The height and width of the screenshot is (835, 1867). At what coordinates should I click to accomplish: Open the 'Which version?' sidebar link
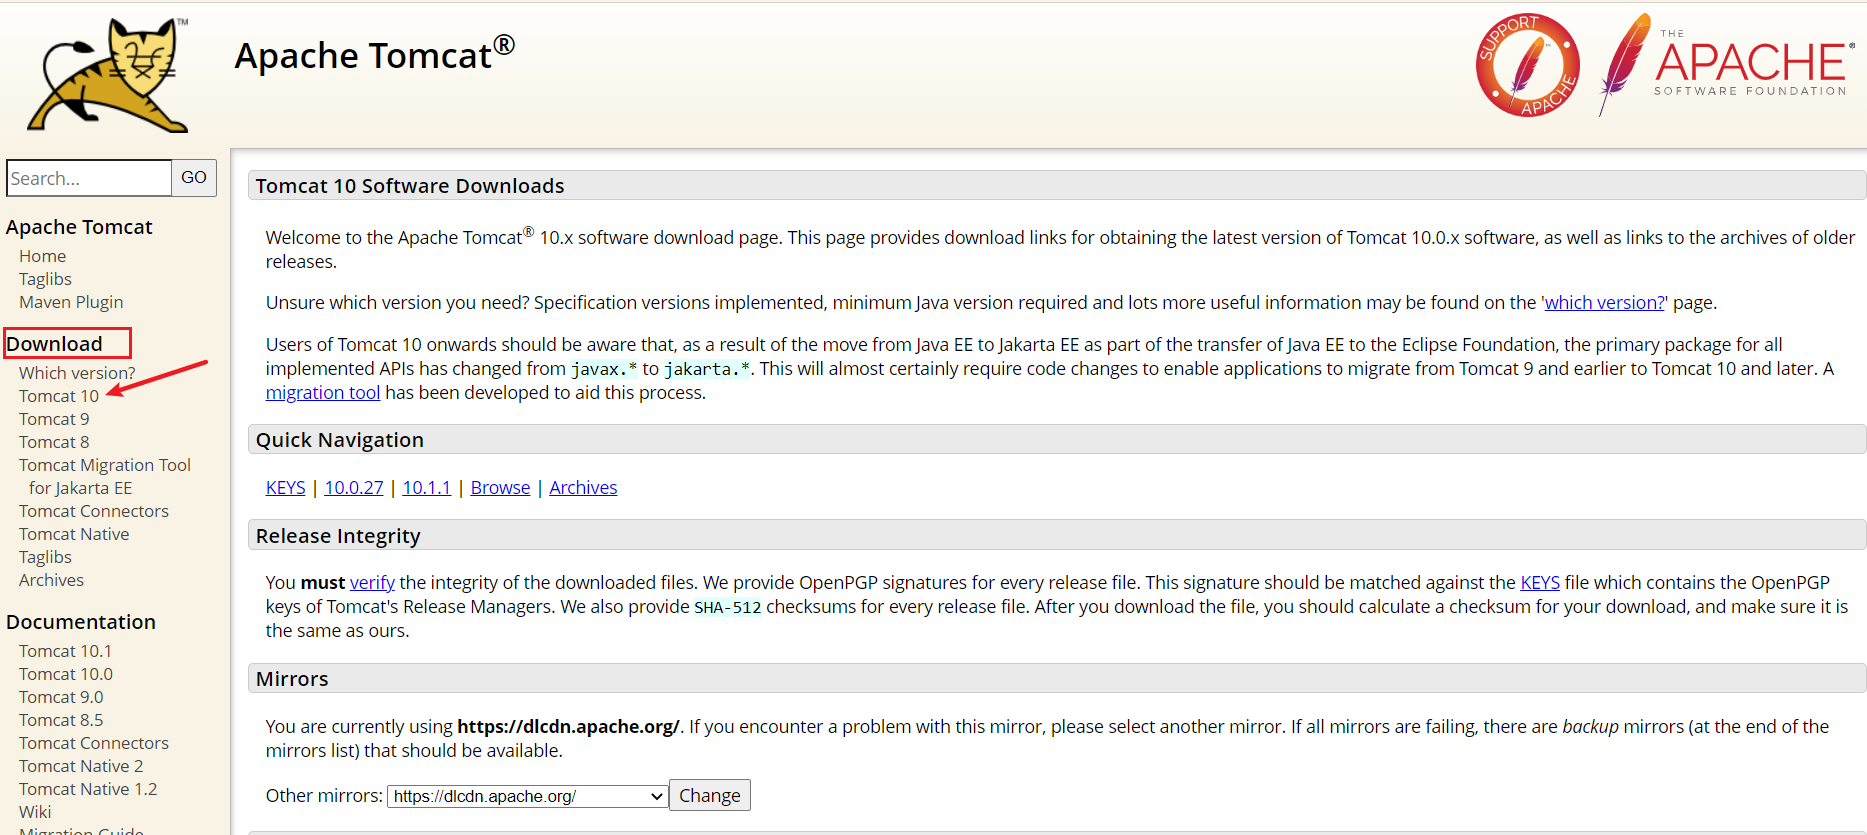tap(77, 373)
